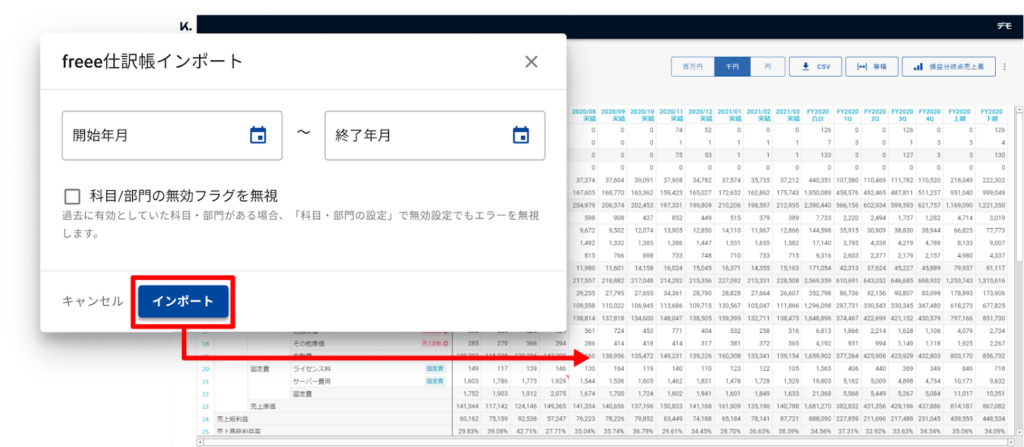This screenshot has height=447, width=1024.
Task: Select the FY2020 4Q column header
Action: (929, 115)
